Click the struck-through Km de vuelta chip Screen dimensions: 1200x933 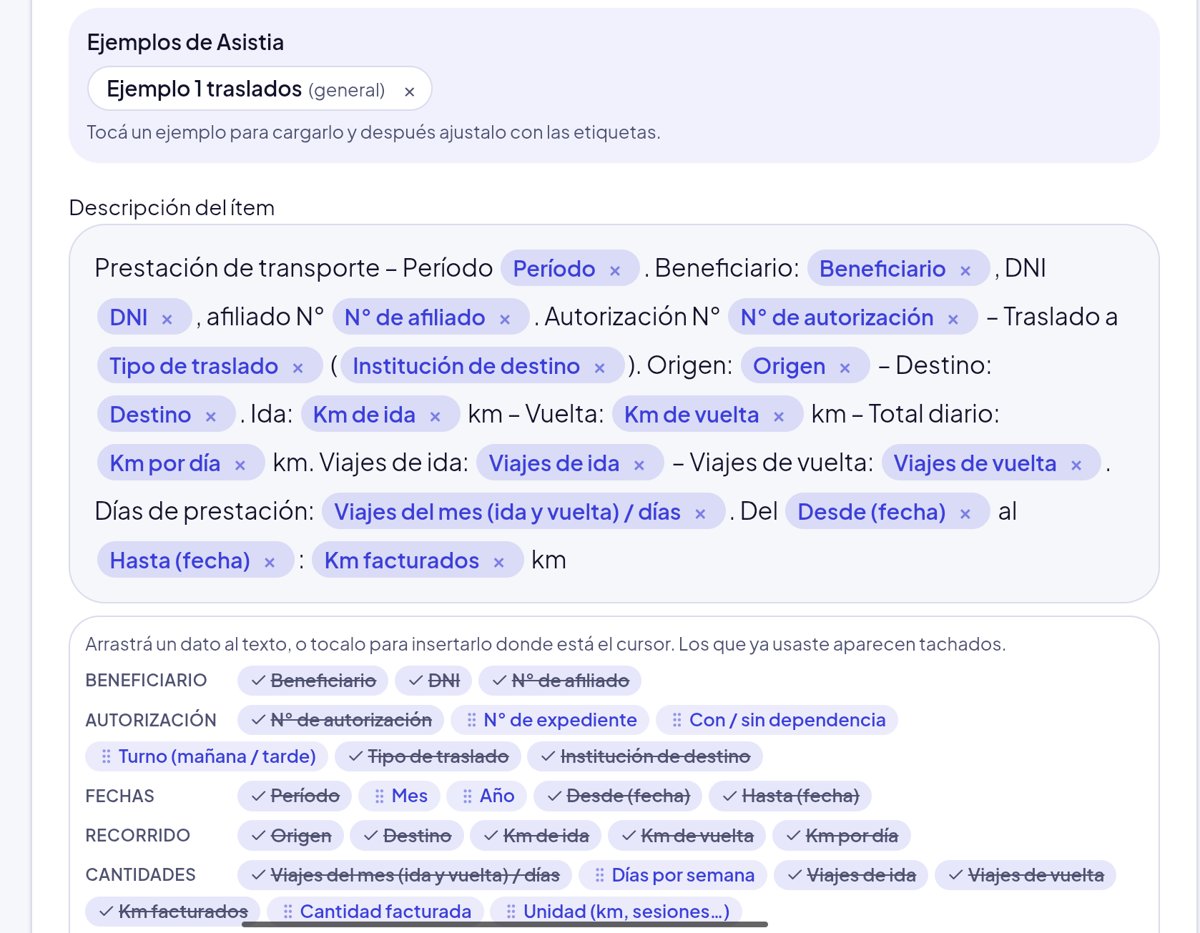tap(687, 835)
